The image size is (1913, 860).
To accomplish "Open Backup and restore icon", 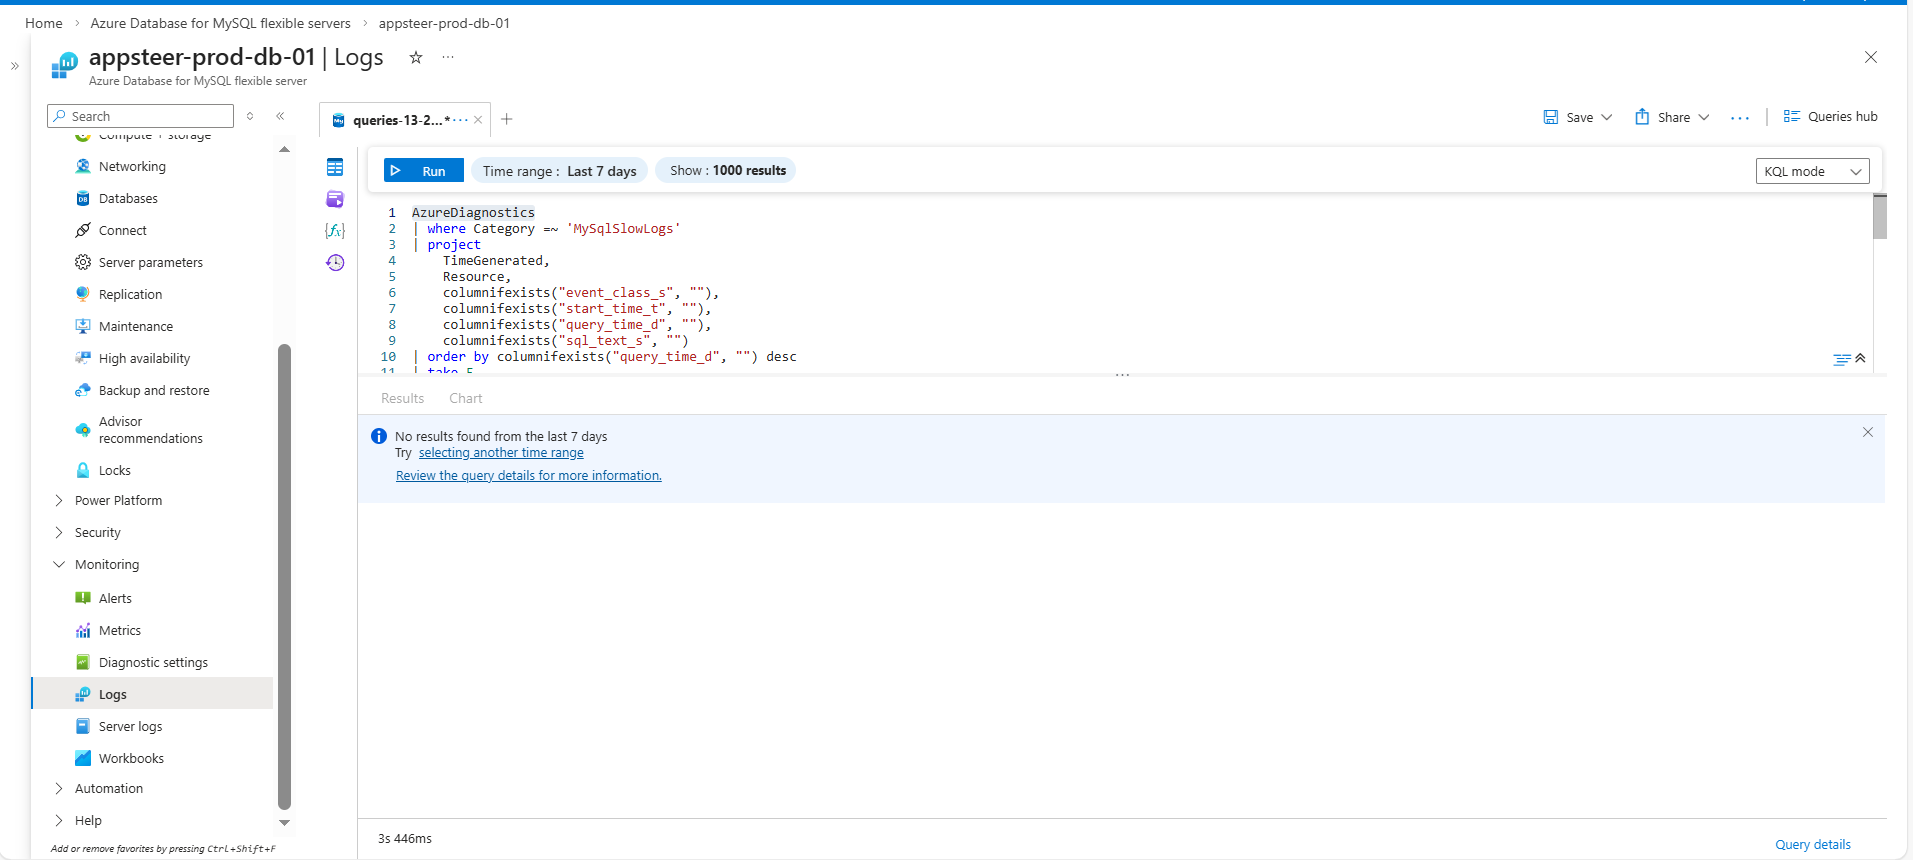I will [x=83, y=390].
